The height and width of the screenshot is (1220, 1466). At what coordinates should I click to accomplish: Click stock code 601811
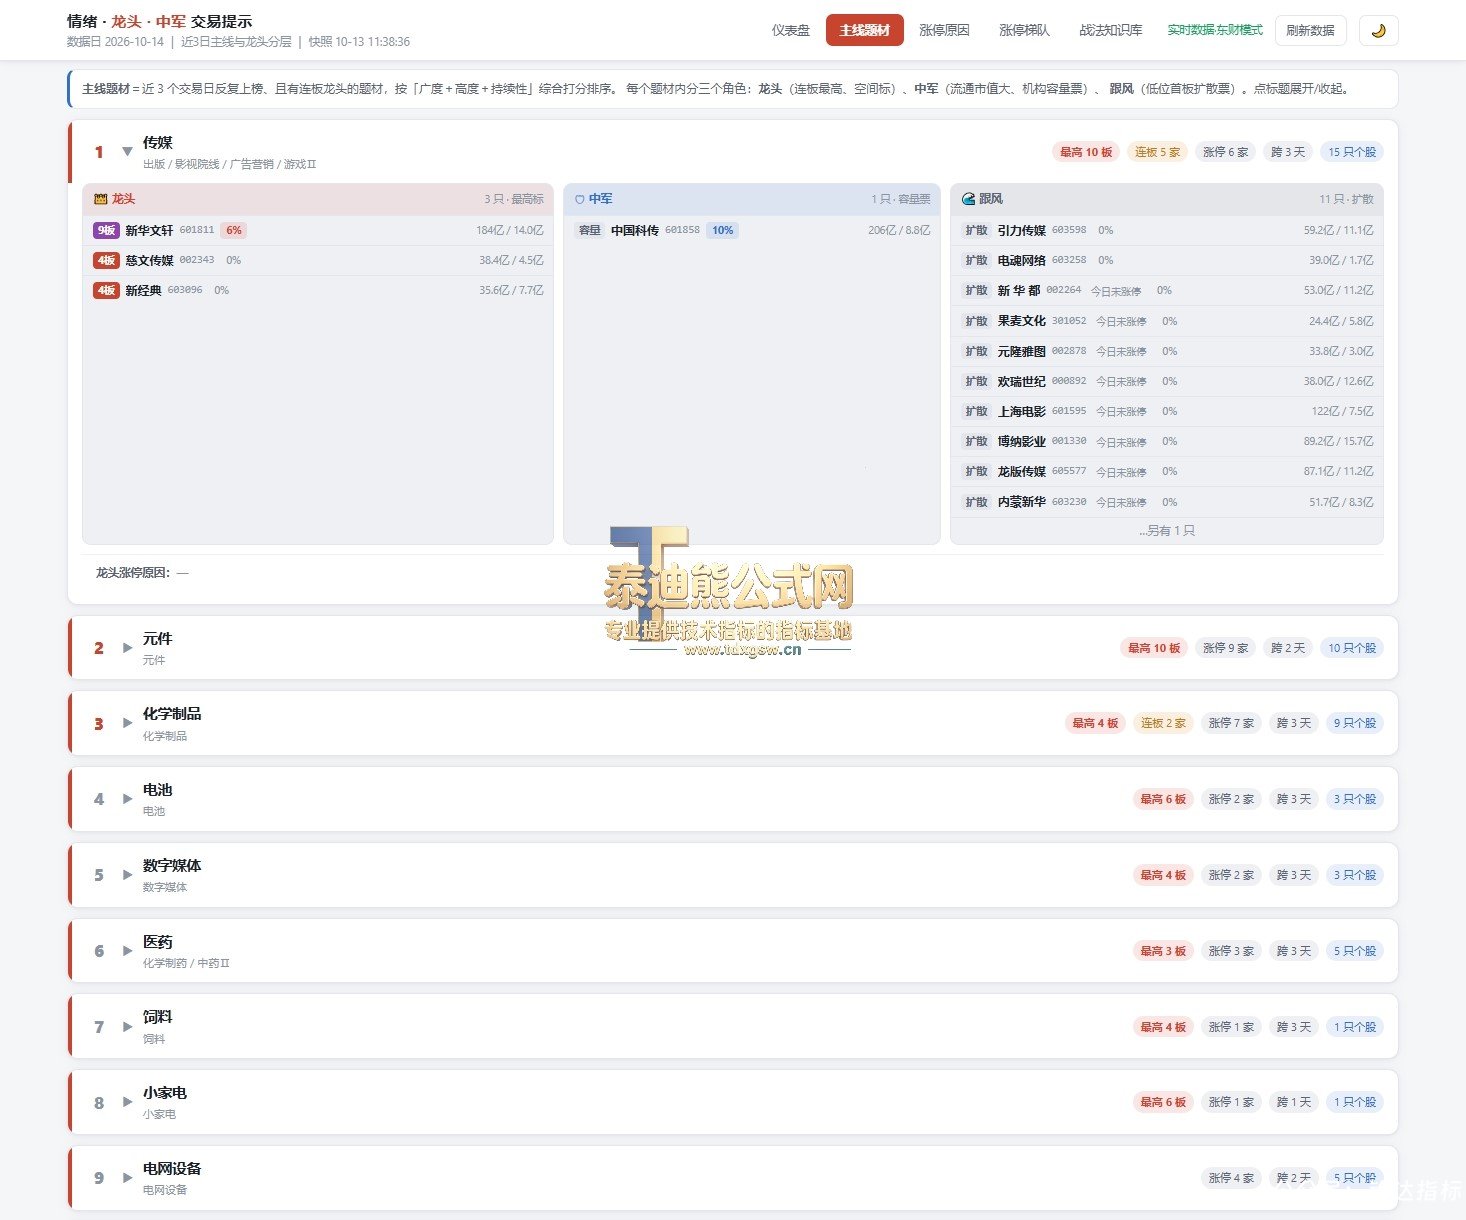click(197, 230)
